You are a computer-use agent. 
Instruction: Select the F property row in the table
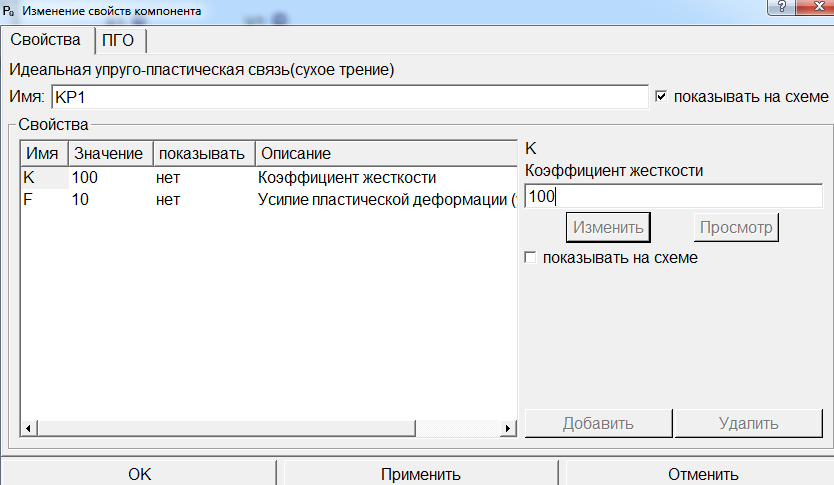click(200, 199)
